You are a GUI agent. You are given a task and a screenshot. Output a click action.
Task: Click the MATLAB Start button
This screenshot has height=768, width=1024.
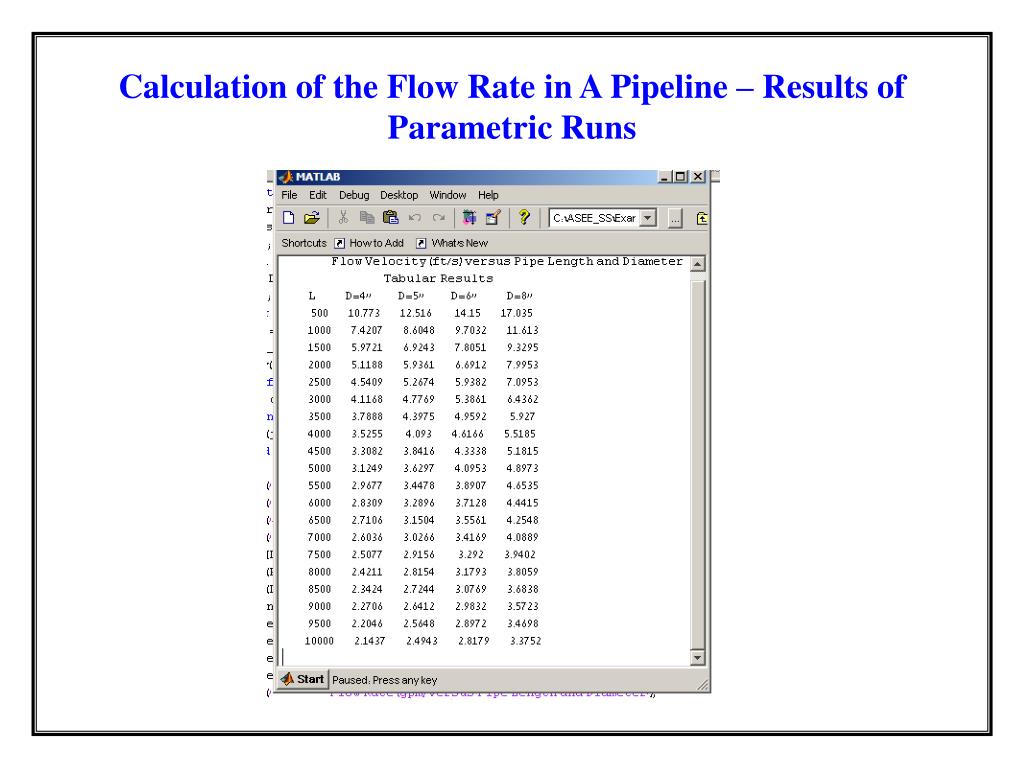[303, 679]
